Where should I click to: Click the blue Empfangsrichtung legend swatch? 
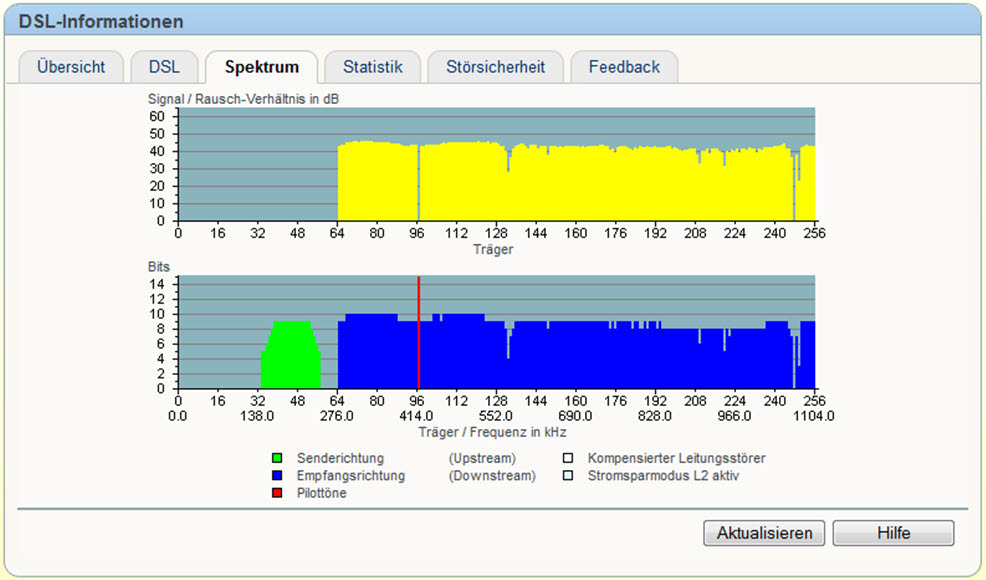tap(277, 476)
